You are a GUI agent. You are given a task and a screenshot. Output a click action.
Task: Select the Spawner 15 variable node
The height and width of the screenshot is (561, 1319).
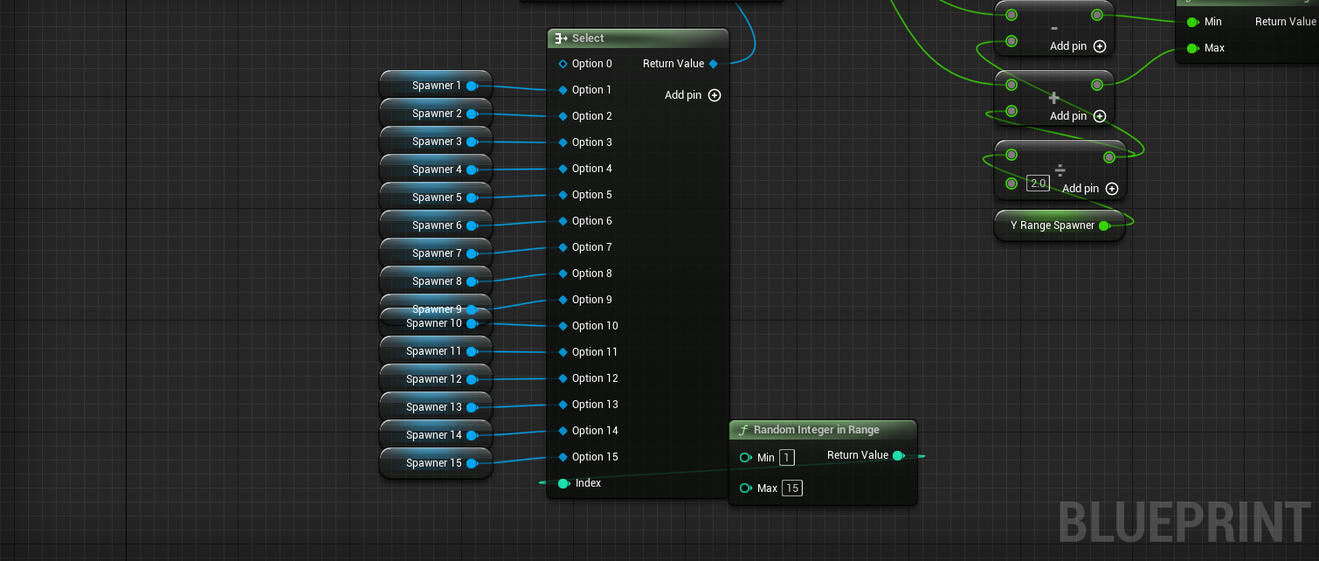tap(430, 463)
